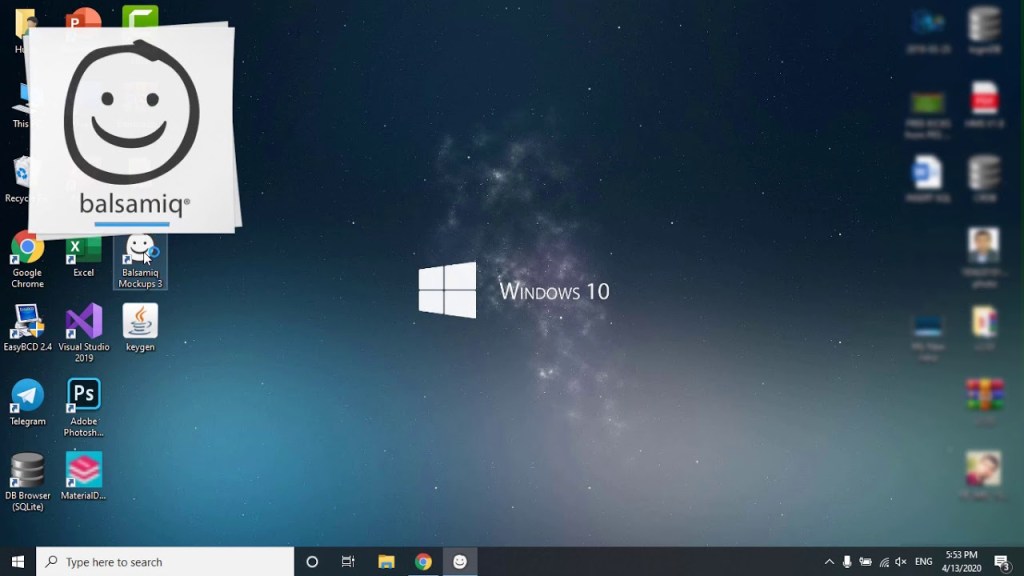Switch to Balsamiq in the taskbar
Image resolution: width=1024 pixels, height=576 pixels.
(460, 562)
